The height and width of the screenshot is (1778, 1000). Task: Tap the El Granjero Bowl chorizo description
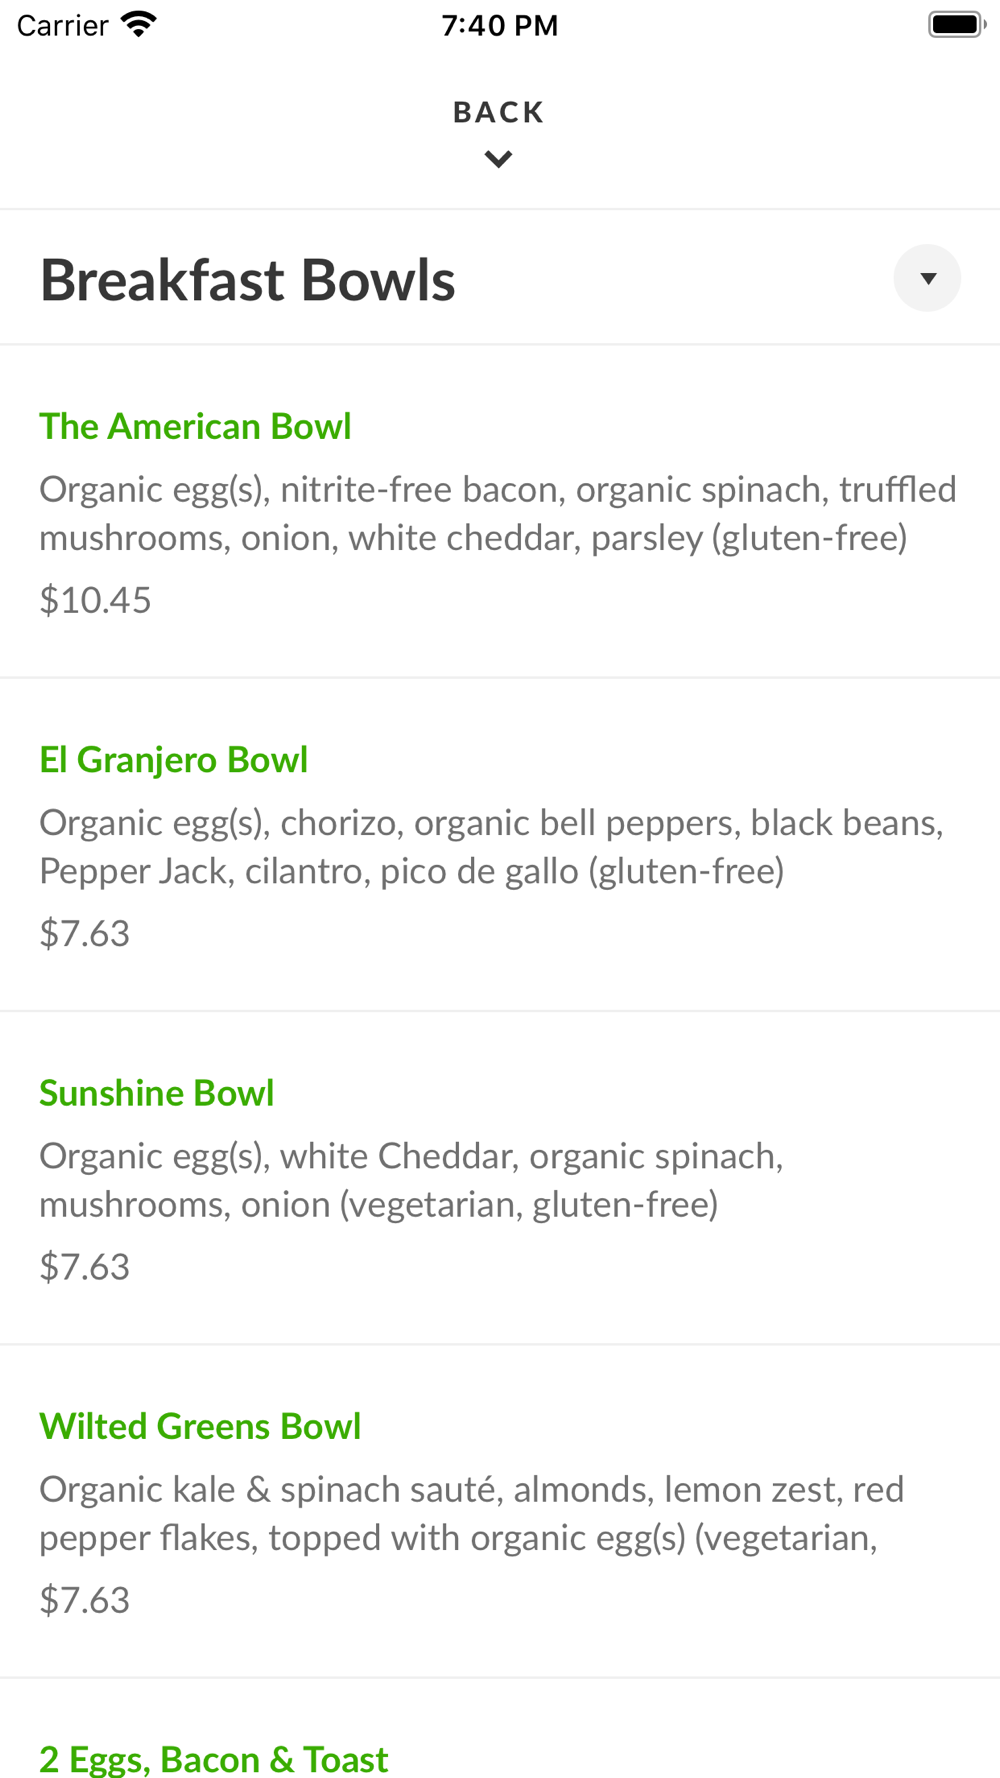(x=491, y=847)
